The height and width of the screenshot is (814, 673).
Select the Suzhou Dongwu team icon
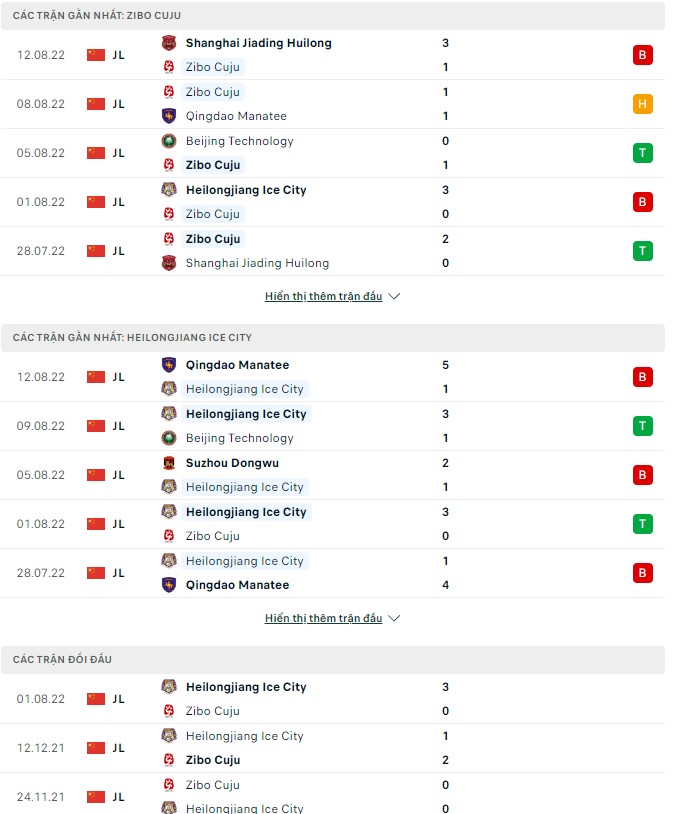click(170, 463)
